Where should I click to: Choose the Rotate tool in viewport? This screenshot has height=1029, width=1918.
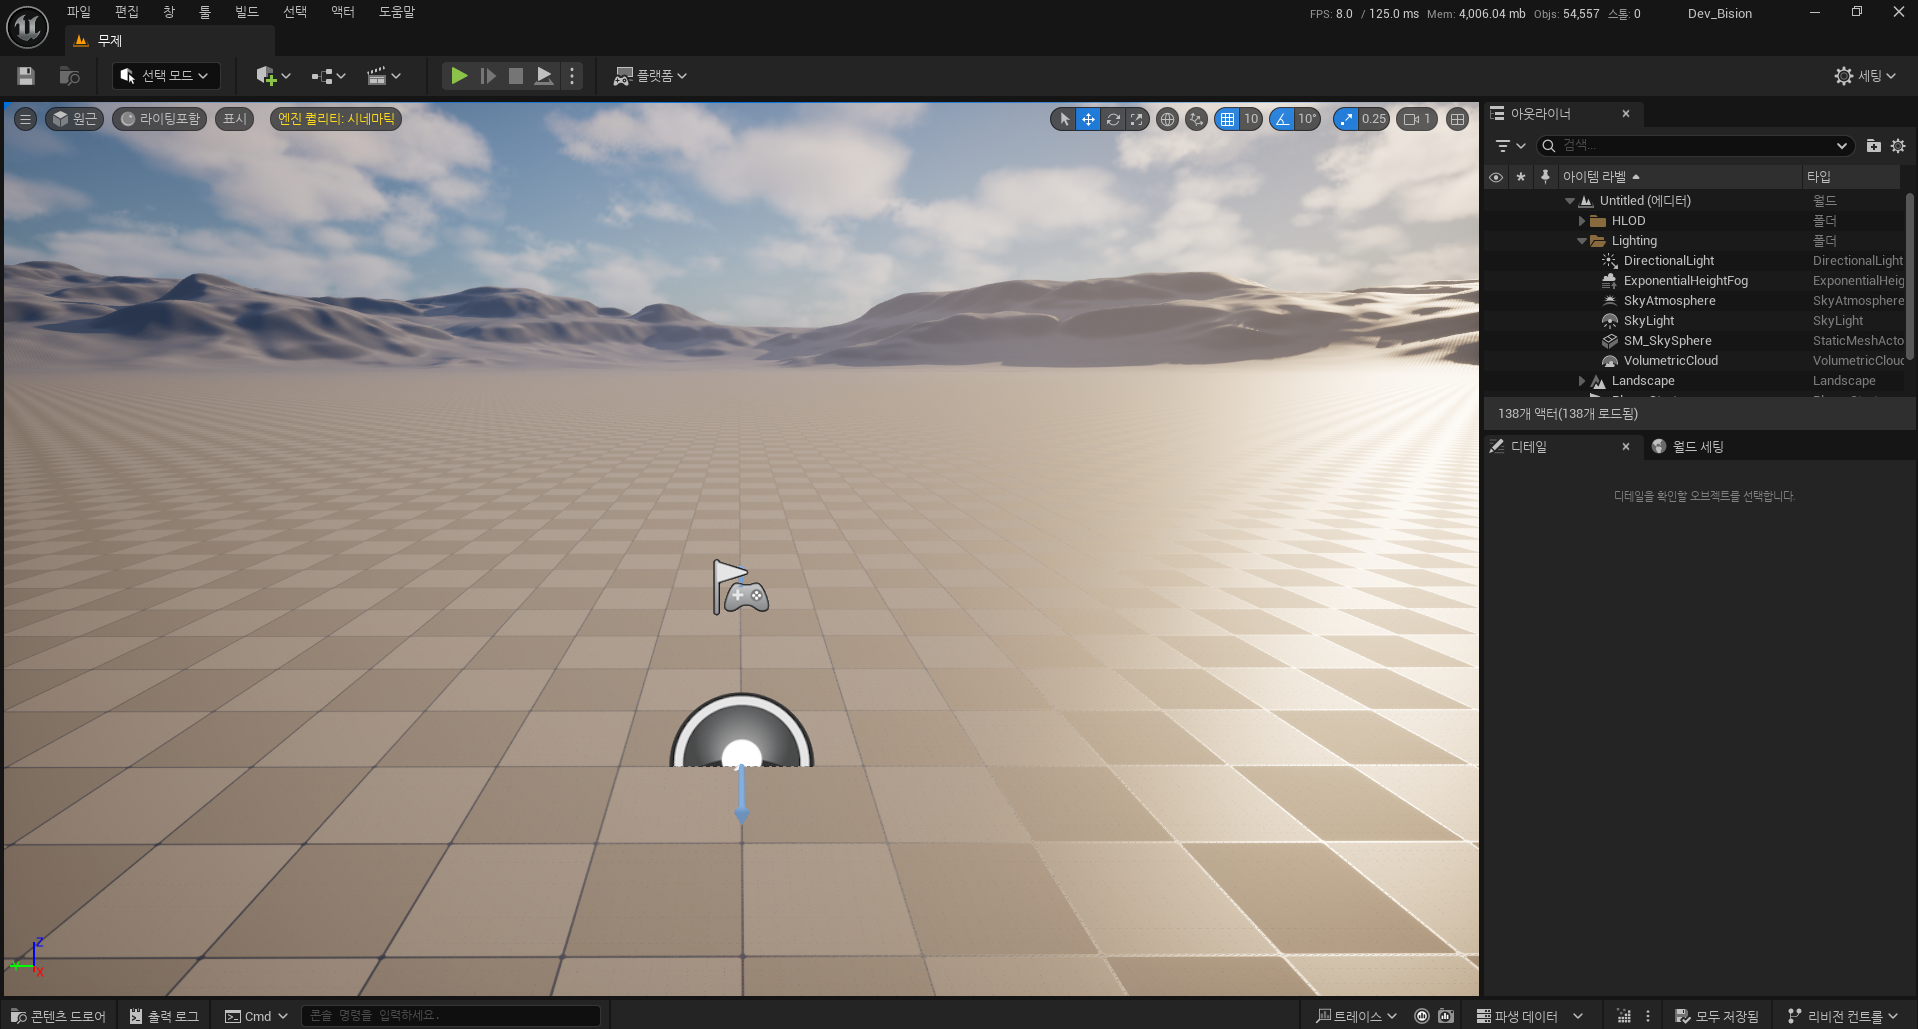[1113, 119]
